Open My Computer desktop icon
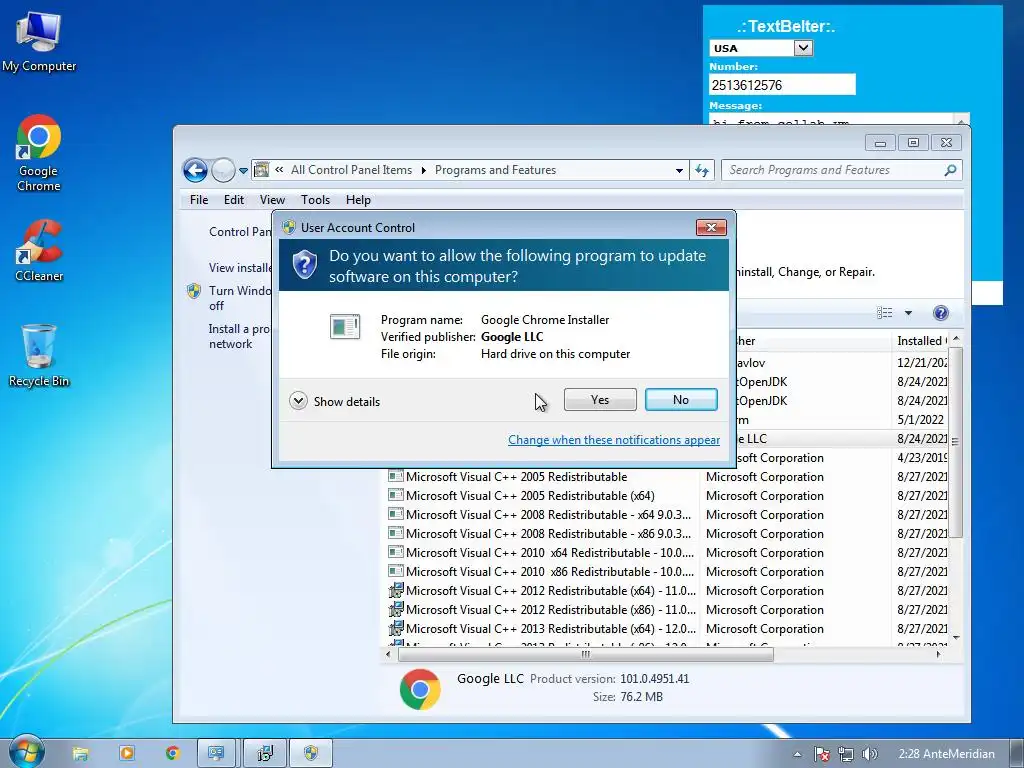 [39, 41]
